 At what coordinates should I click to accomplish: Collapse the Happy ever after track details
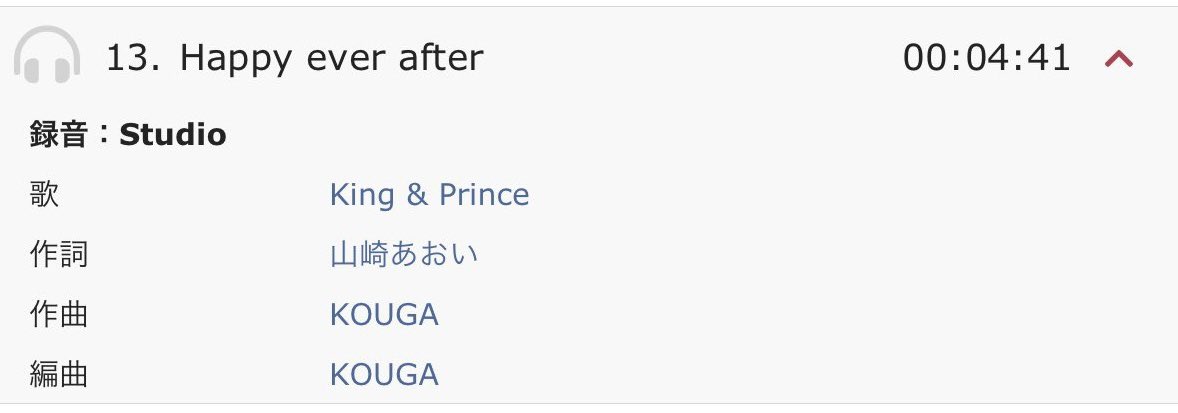(1118, 59)
